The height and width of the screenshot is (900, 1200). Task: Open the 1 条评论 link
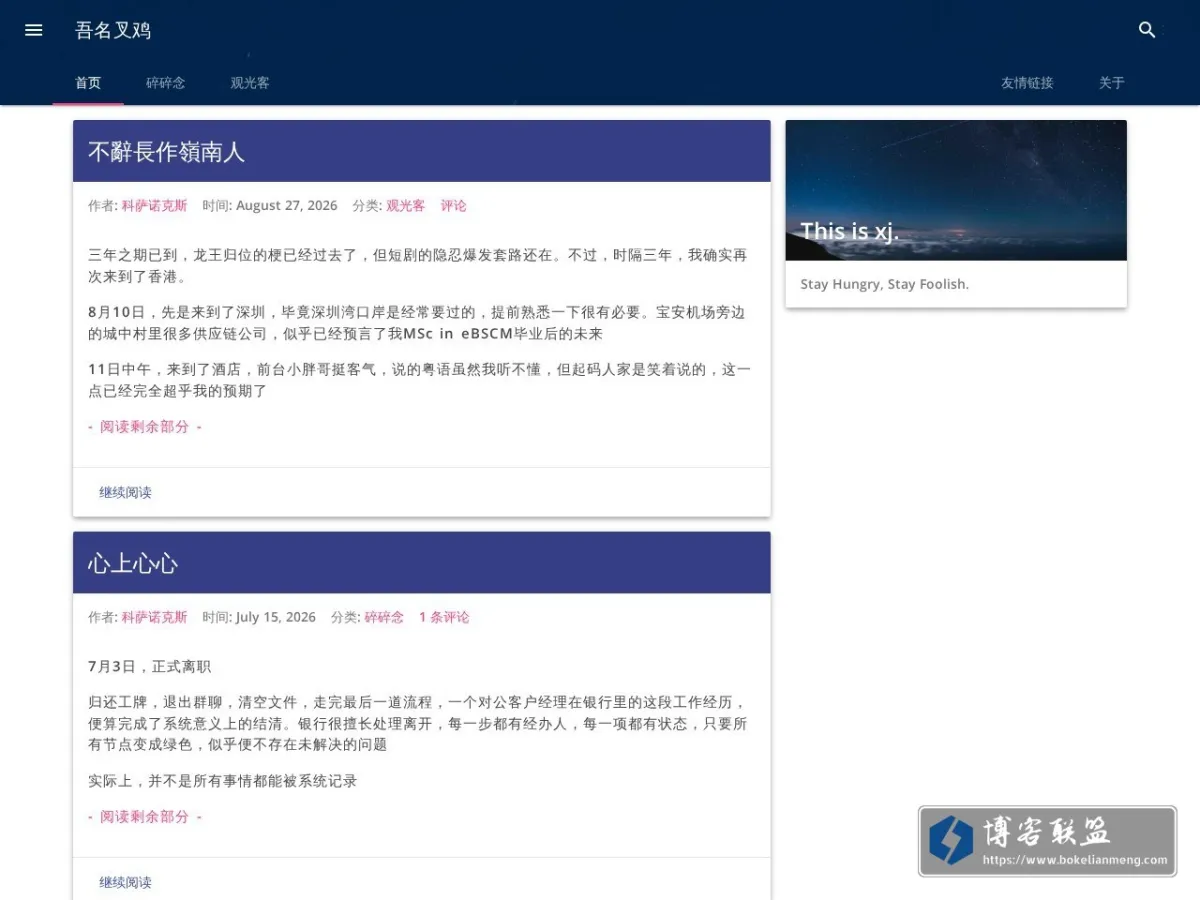[444, 618]
